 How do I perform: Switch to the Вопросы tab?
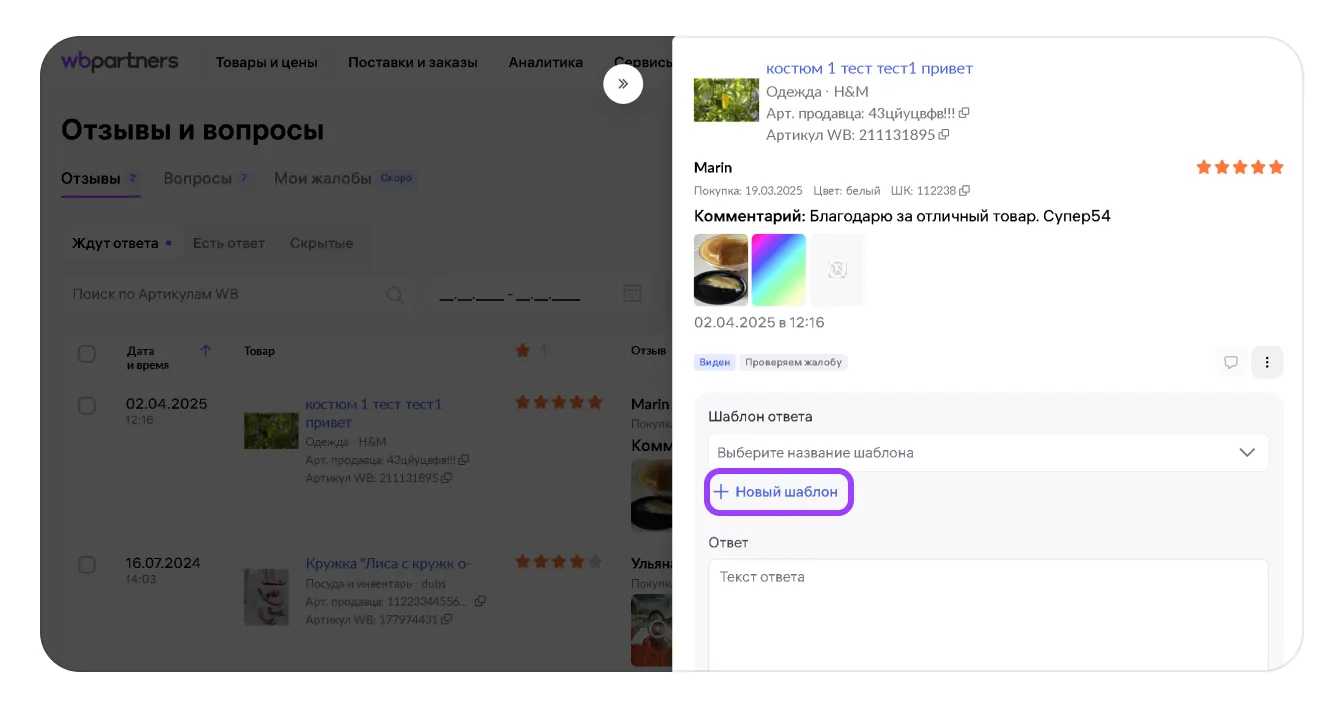198,178
